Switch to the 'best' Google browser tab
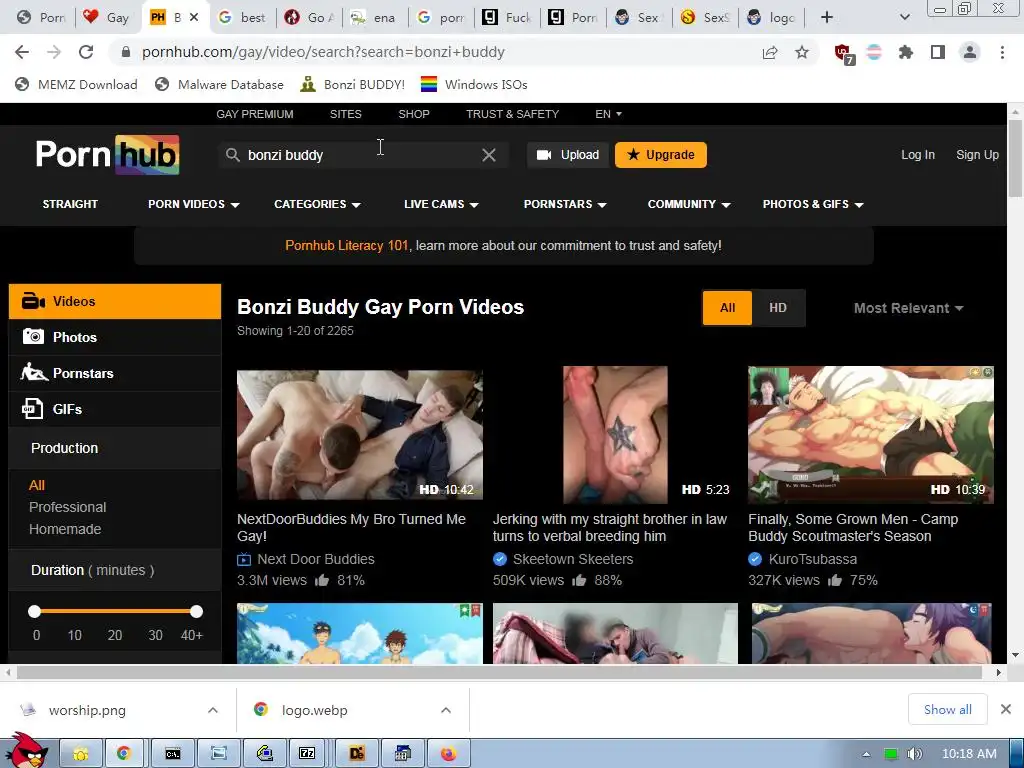 coord(242,18)
